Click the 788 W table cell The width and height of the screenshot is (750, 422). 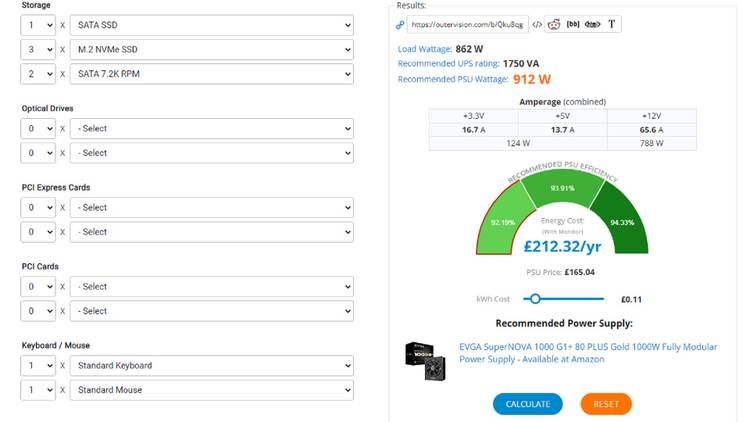[651, 143]
